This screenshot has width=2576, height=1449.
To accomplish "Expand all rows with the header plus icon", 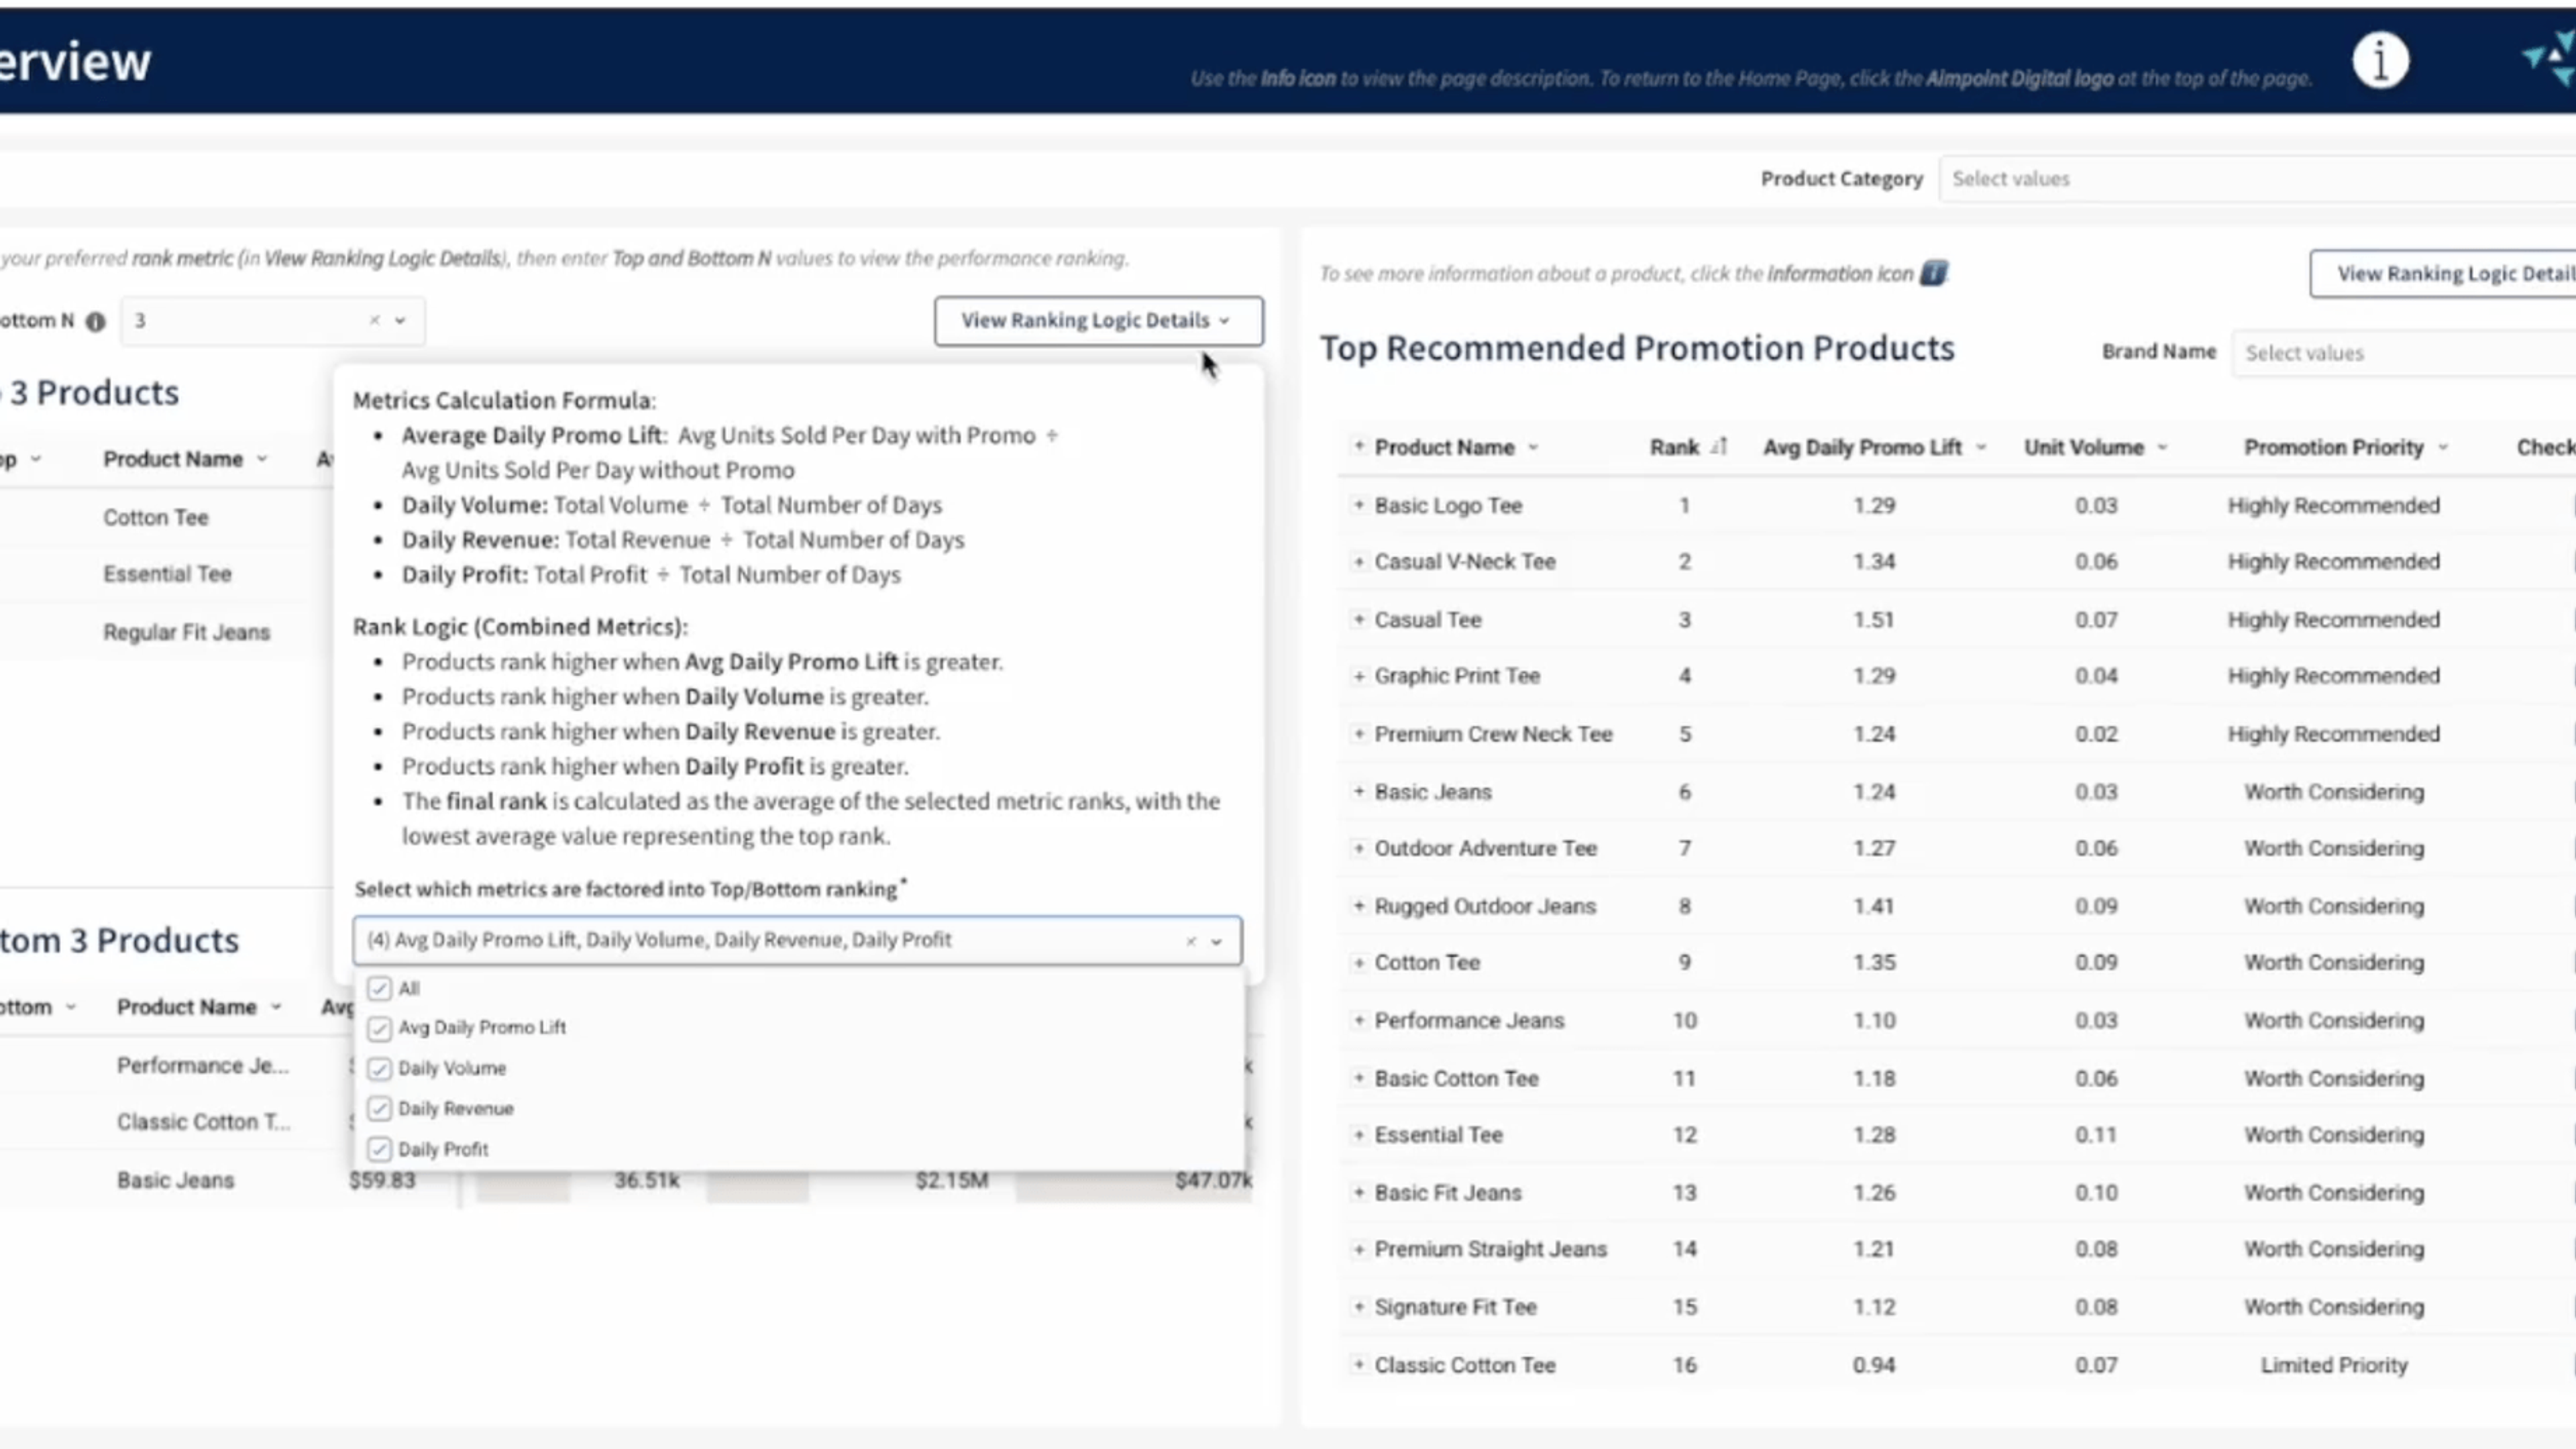I will point(1358,446).
